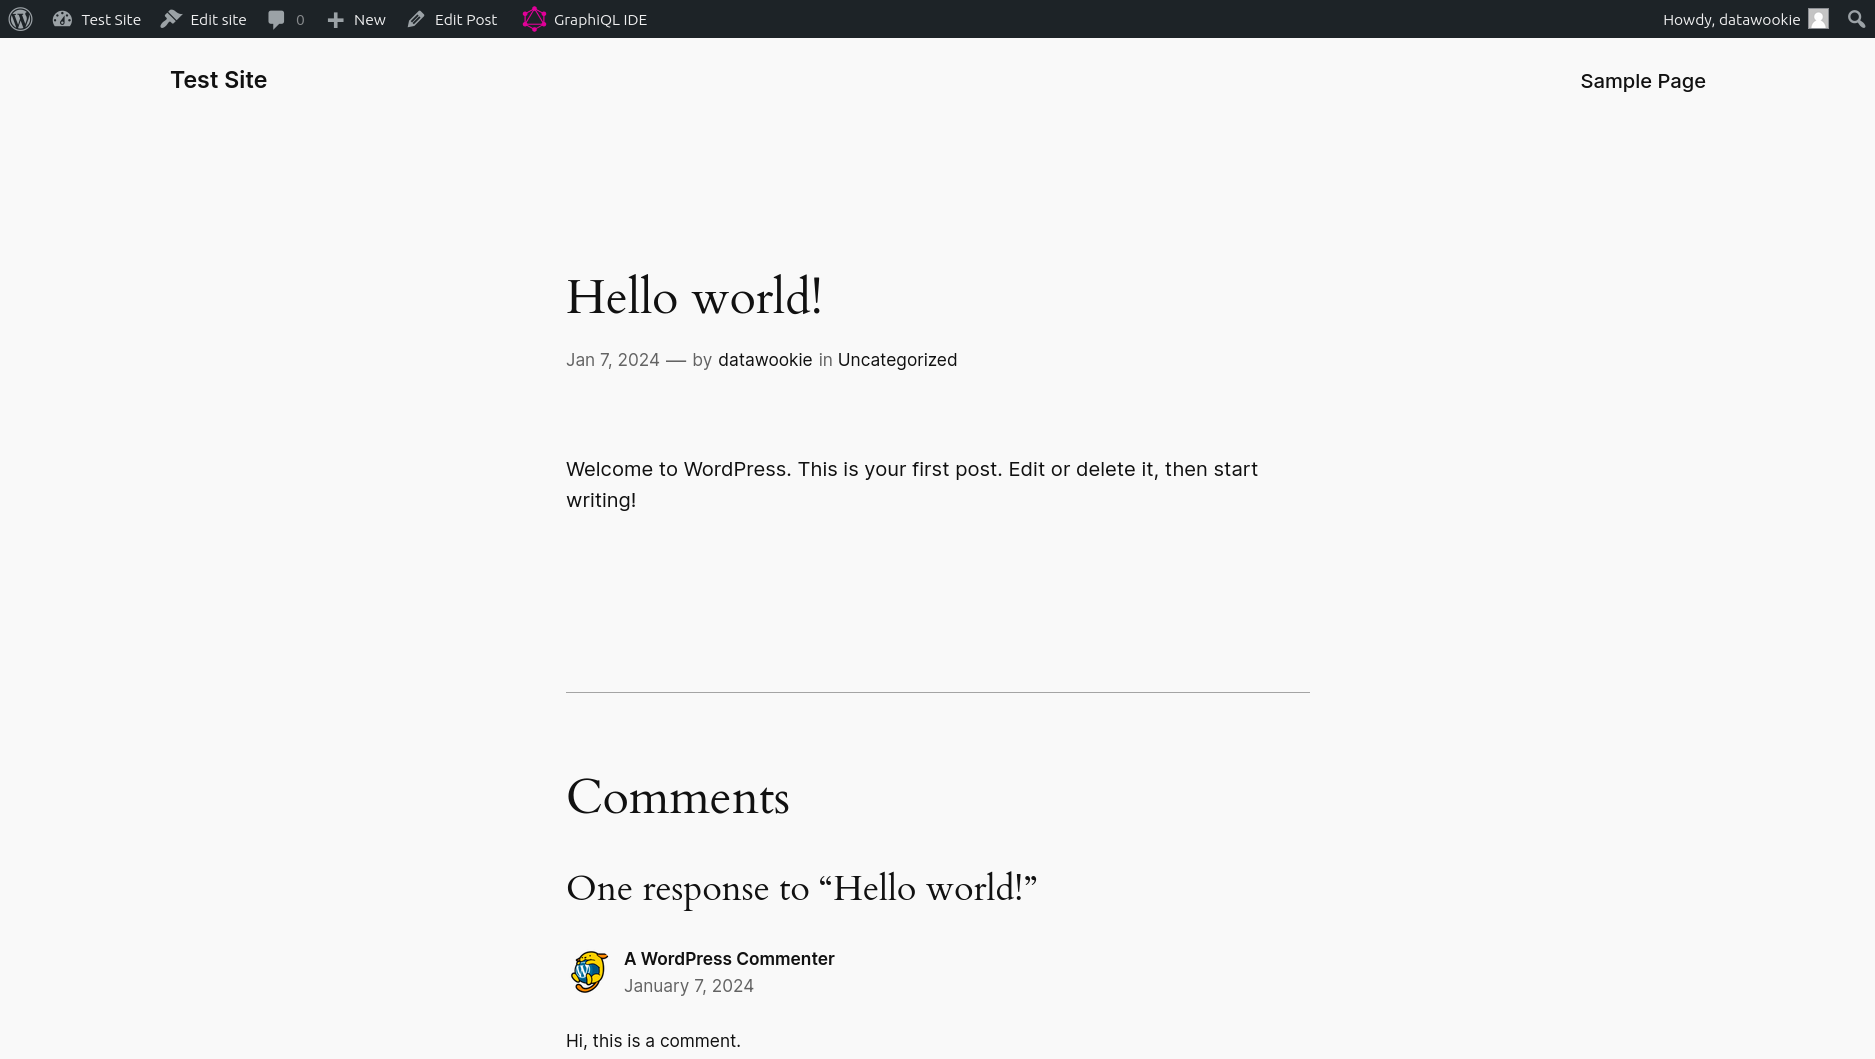View posts by author datawookie
The width and height of the screenshot is (1875, 1059).
pyautogui.click(x=765, y=359)
